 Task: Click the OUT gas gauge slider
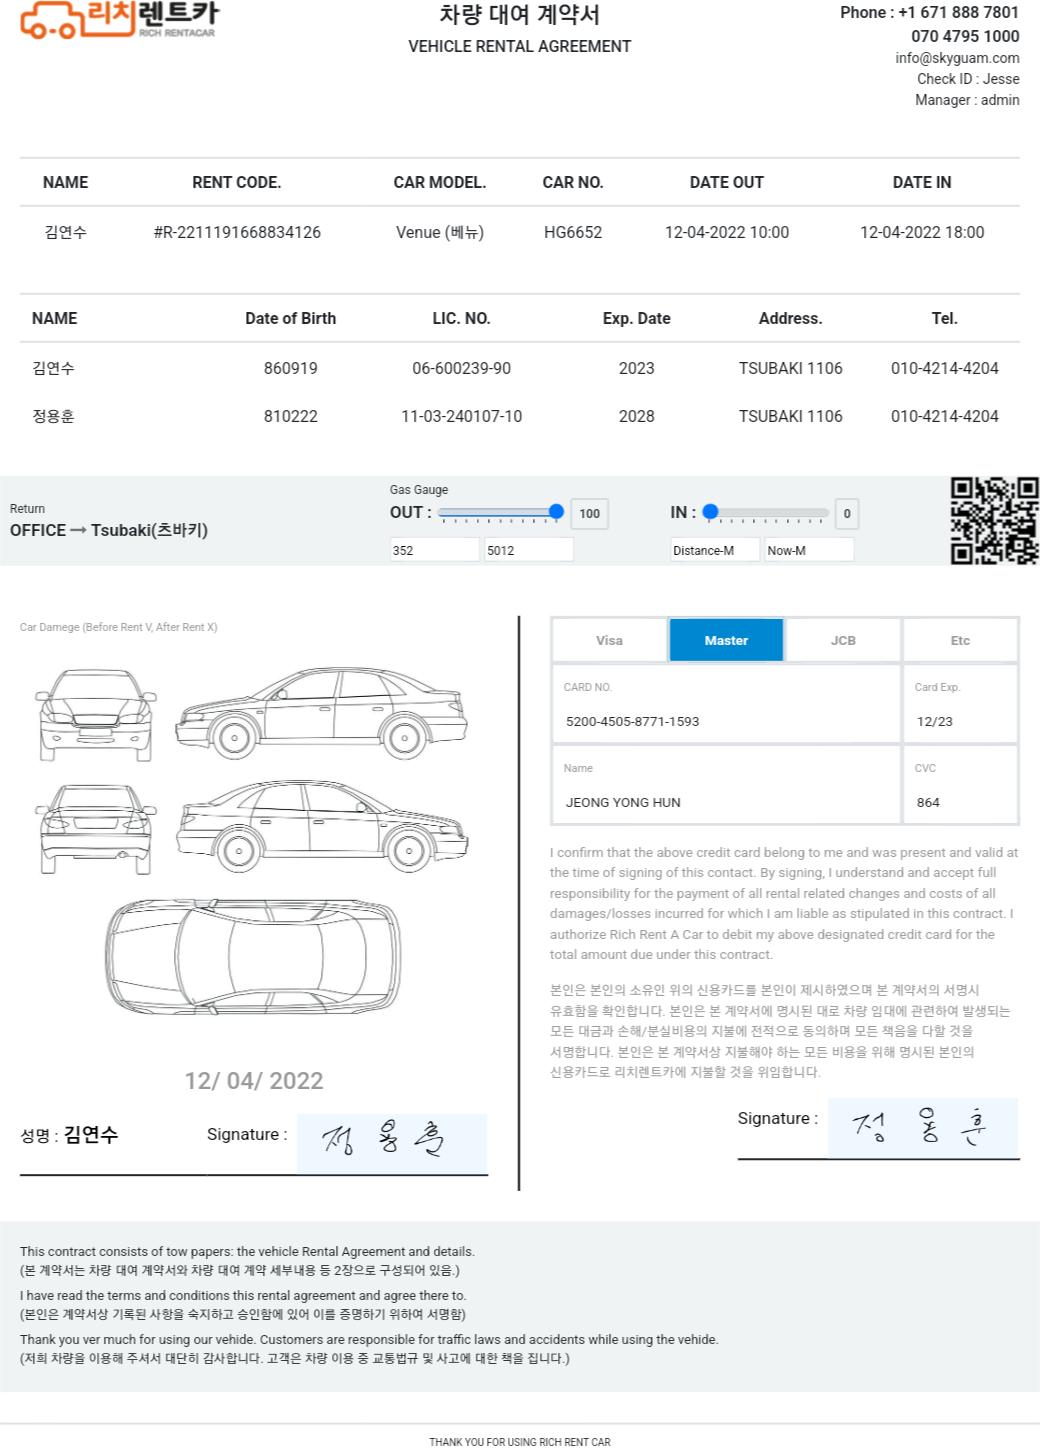500,512
